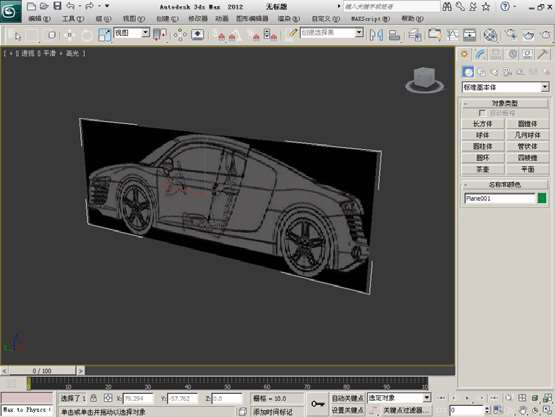Click the Undo arrow icon
This screenshot has height=417, width=555.
(x=71, y=6)
